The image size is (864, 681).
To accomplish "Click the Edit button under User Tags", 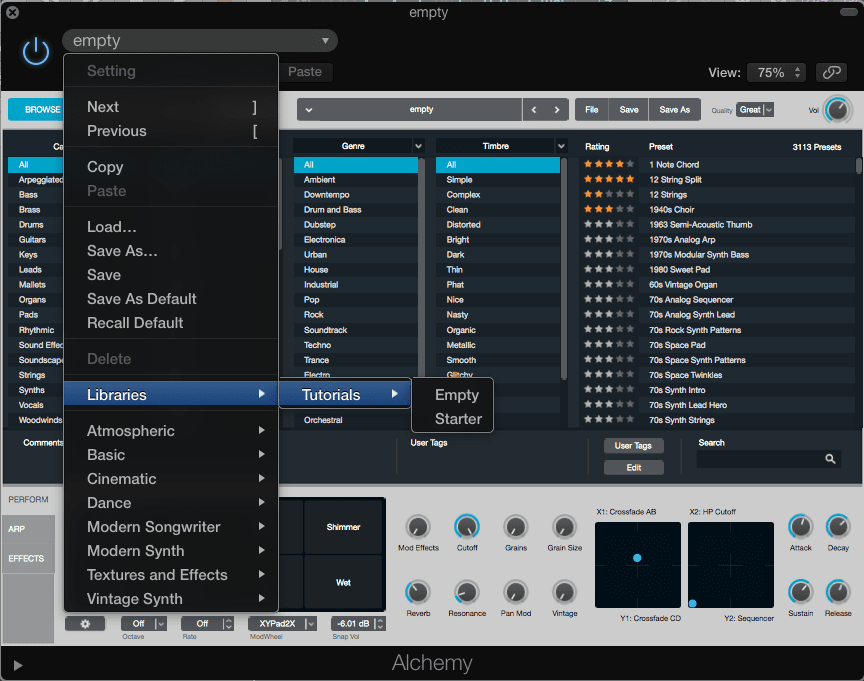I will pos(633,467).
